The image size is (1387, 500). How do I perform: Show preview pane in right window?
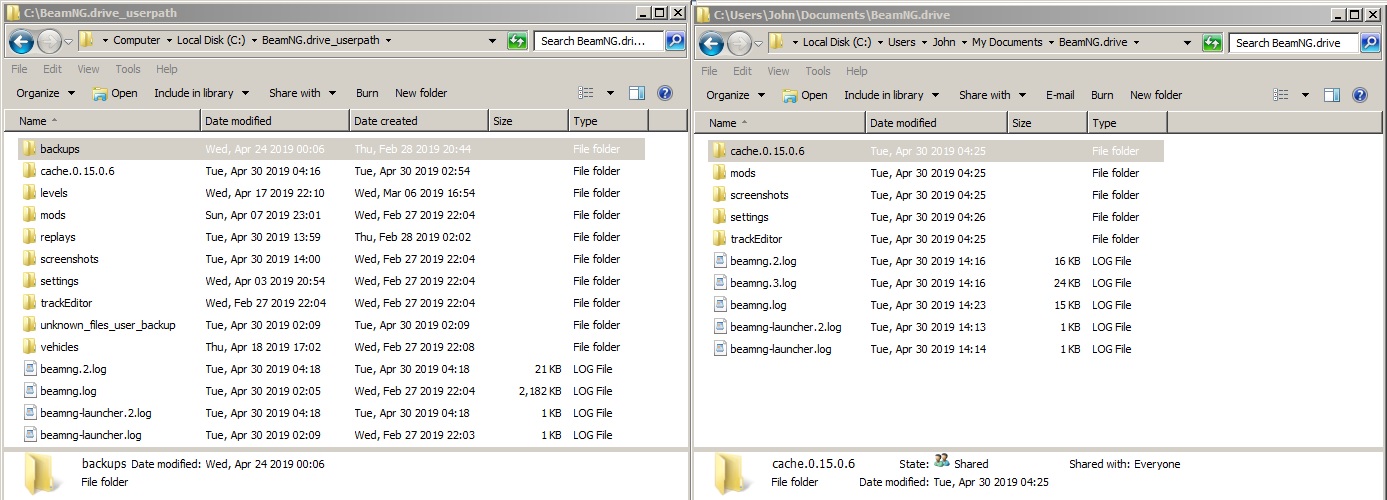1332,95
